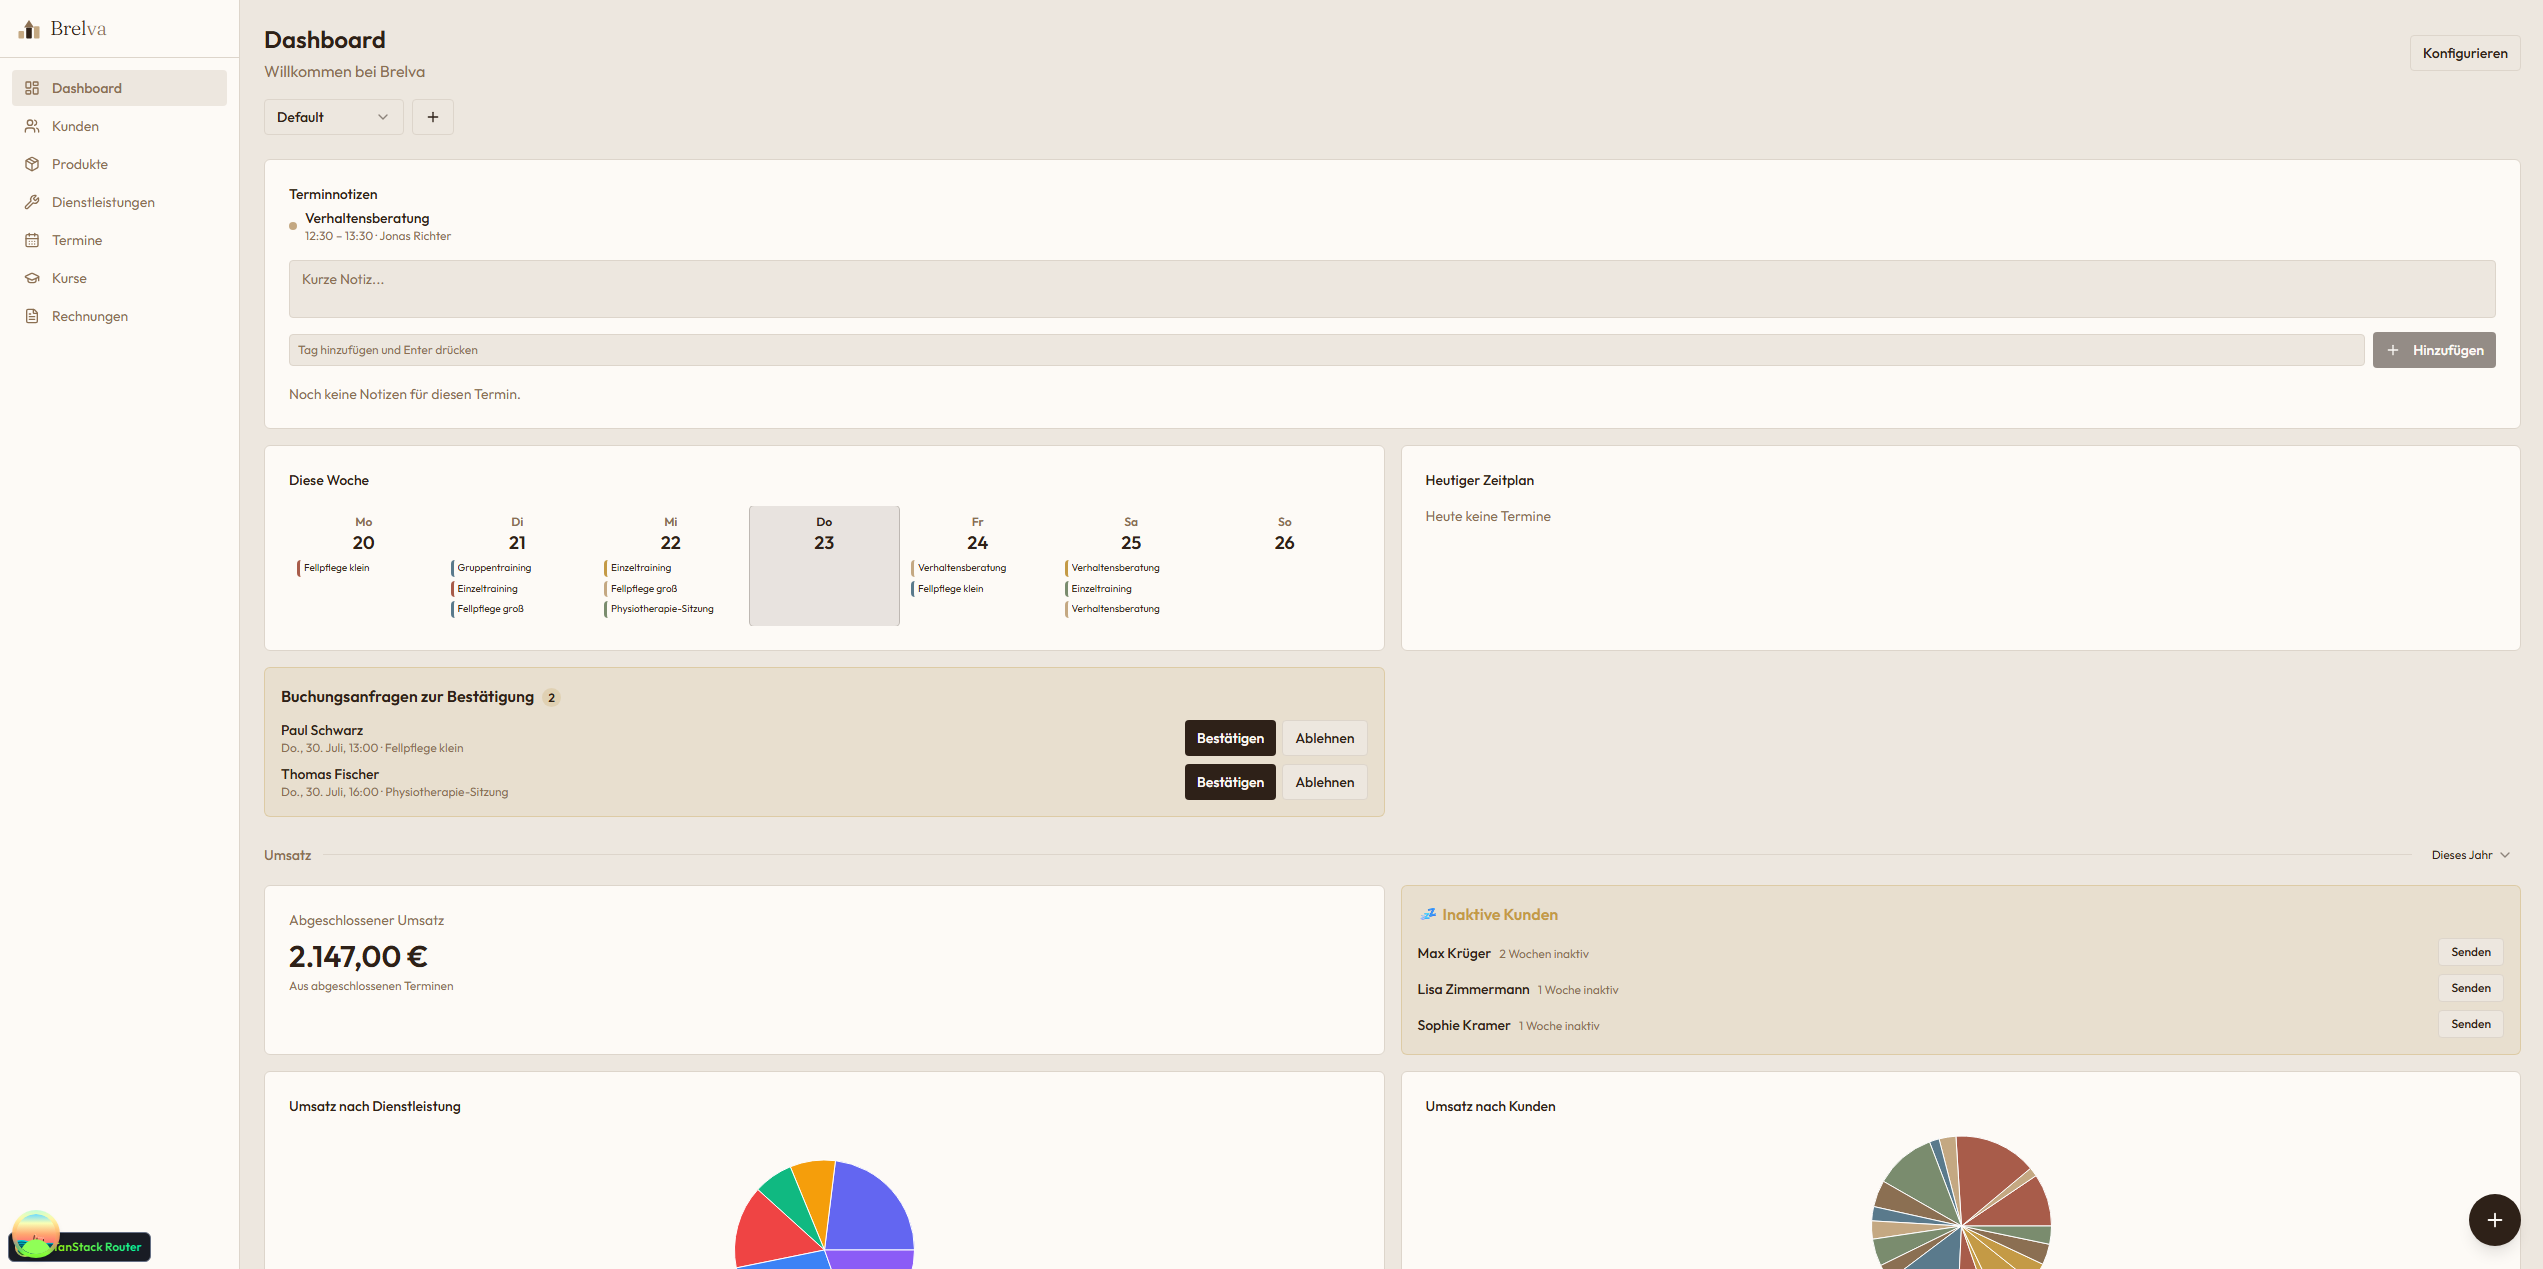This screenshot has width=2543, height=1269.
Task: Confirm Paul Schwarz booking request
Action: pyautogui.click(x=1230, y=738)
